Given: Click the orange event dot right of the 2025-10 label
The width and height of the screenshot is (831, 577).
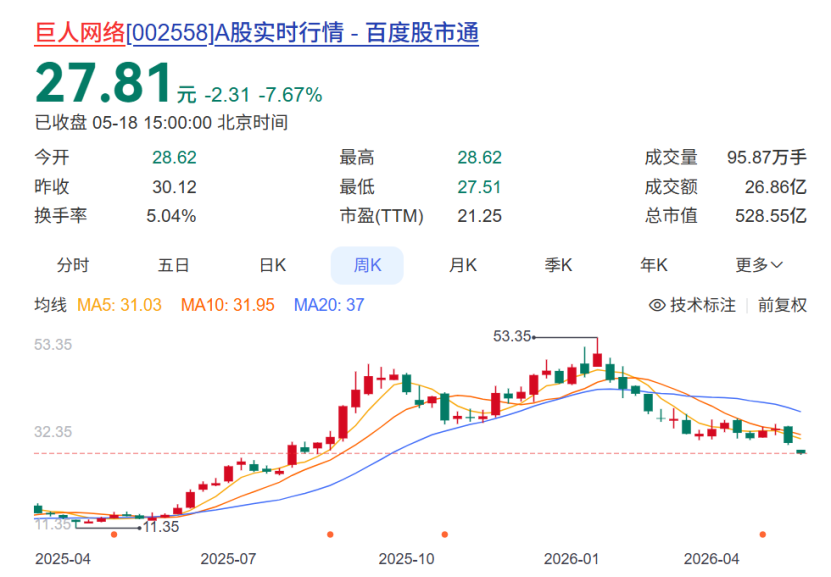Looking at the screenshot, I should (445, 535).
